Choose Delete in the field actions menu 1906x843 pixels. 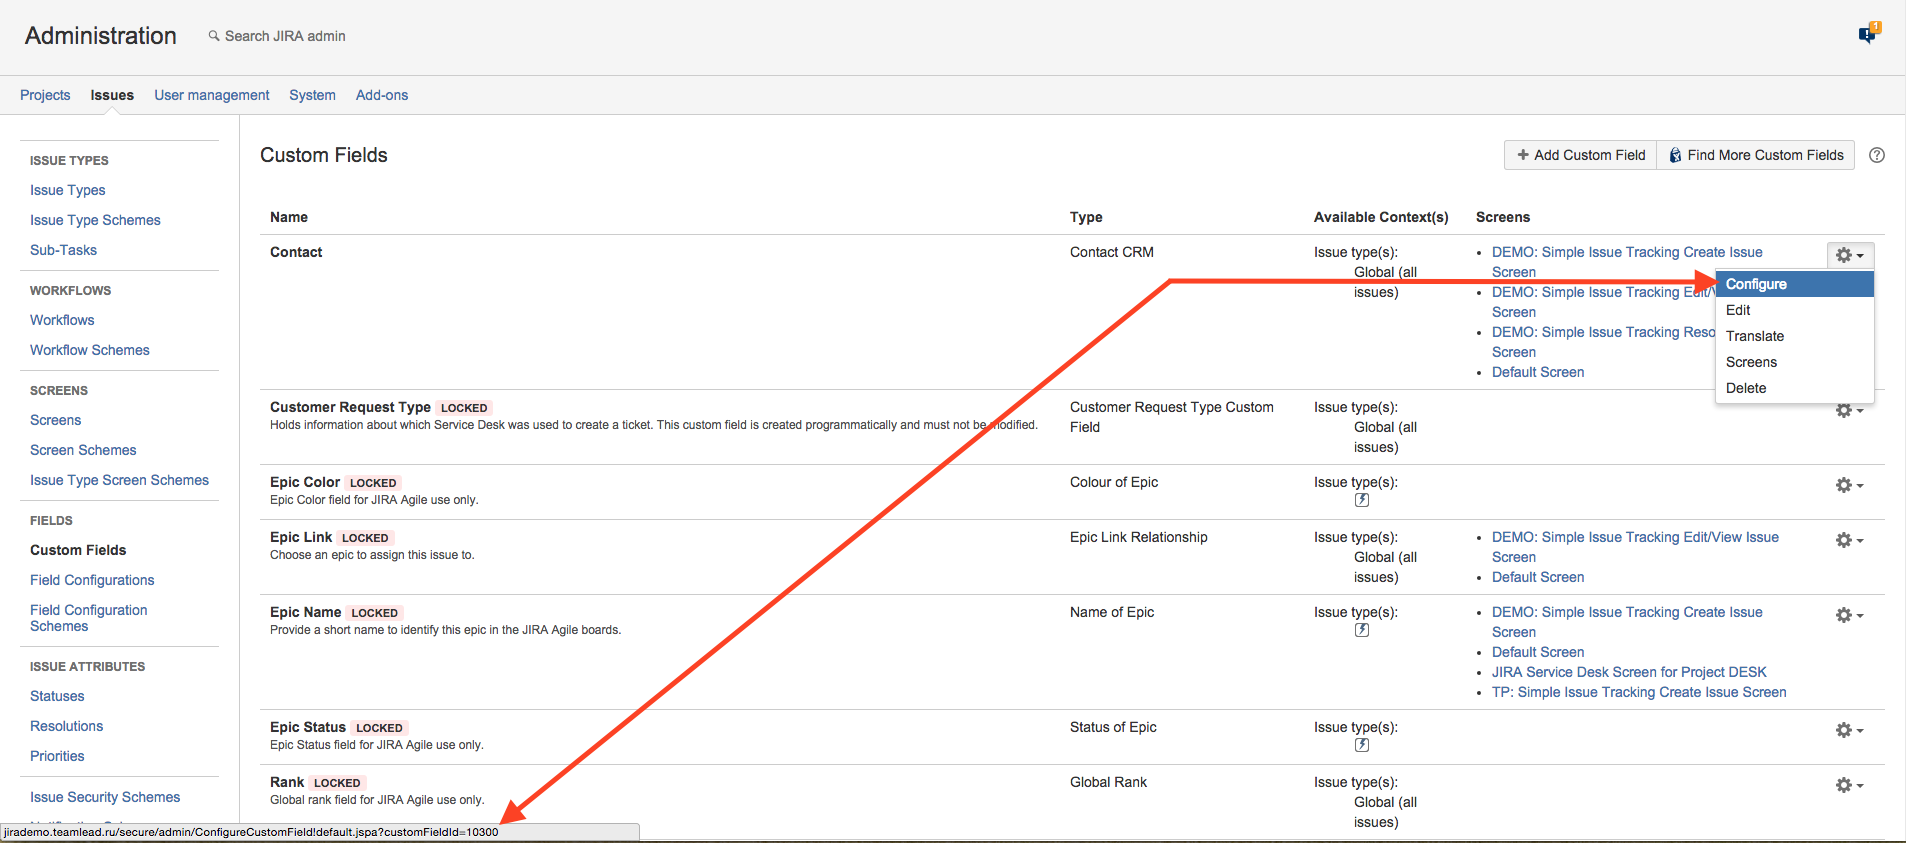(x=1746, y=388)
